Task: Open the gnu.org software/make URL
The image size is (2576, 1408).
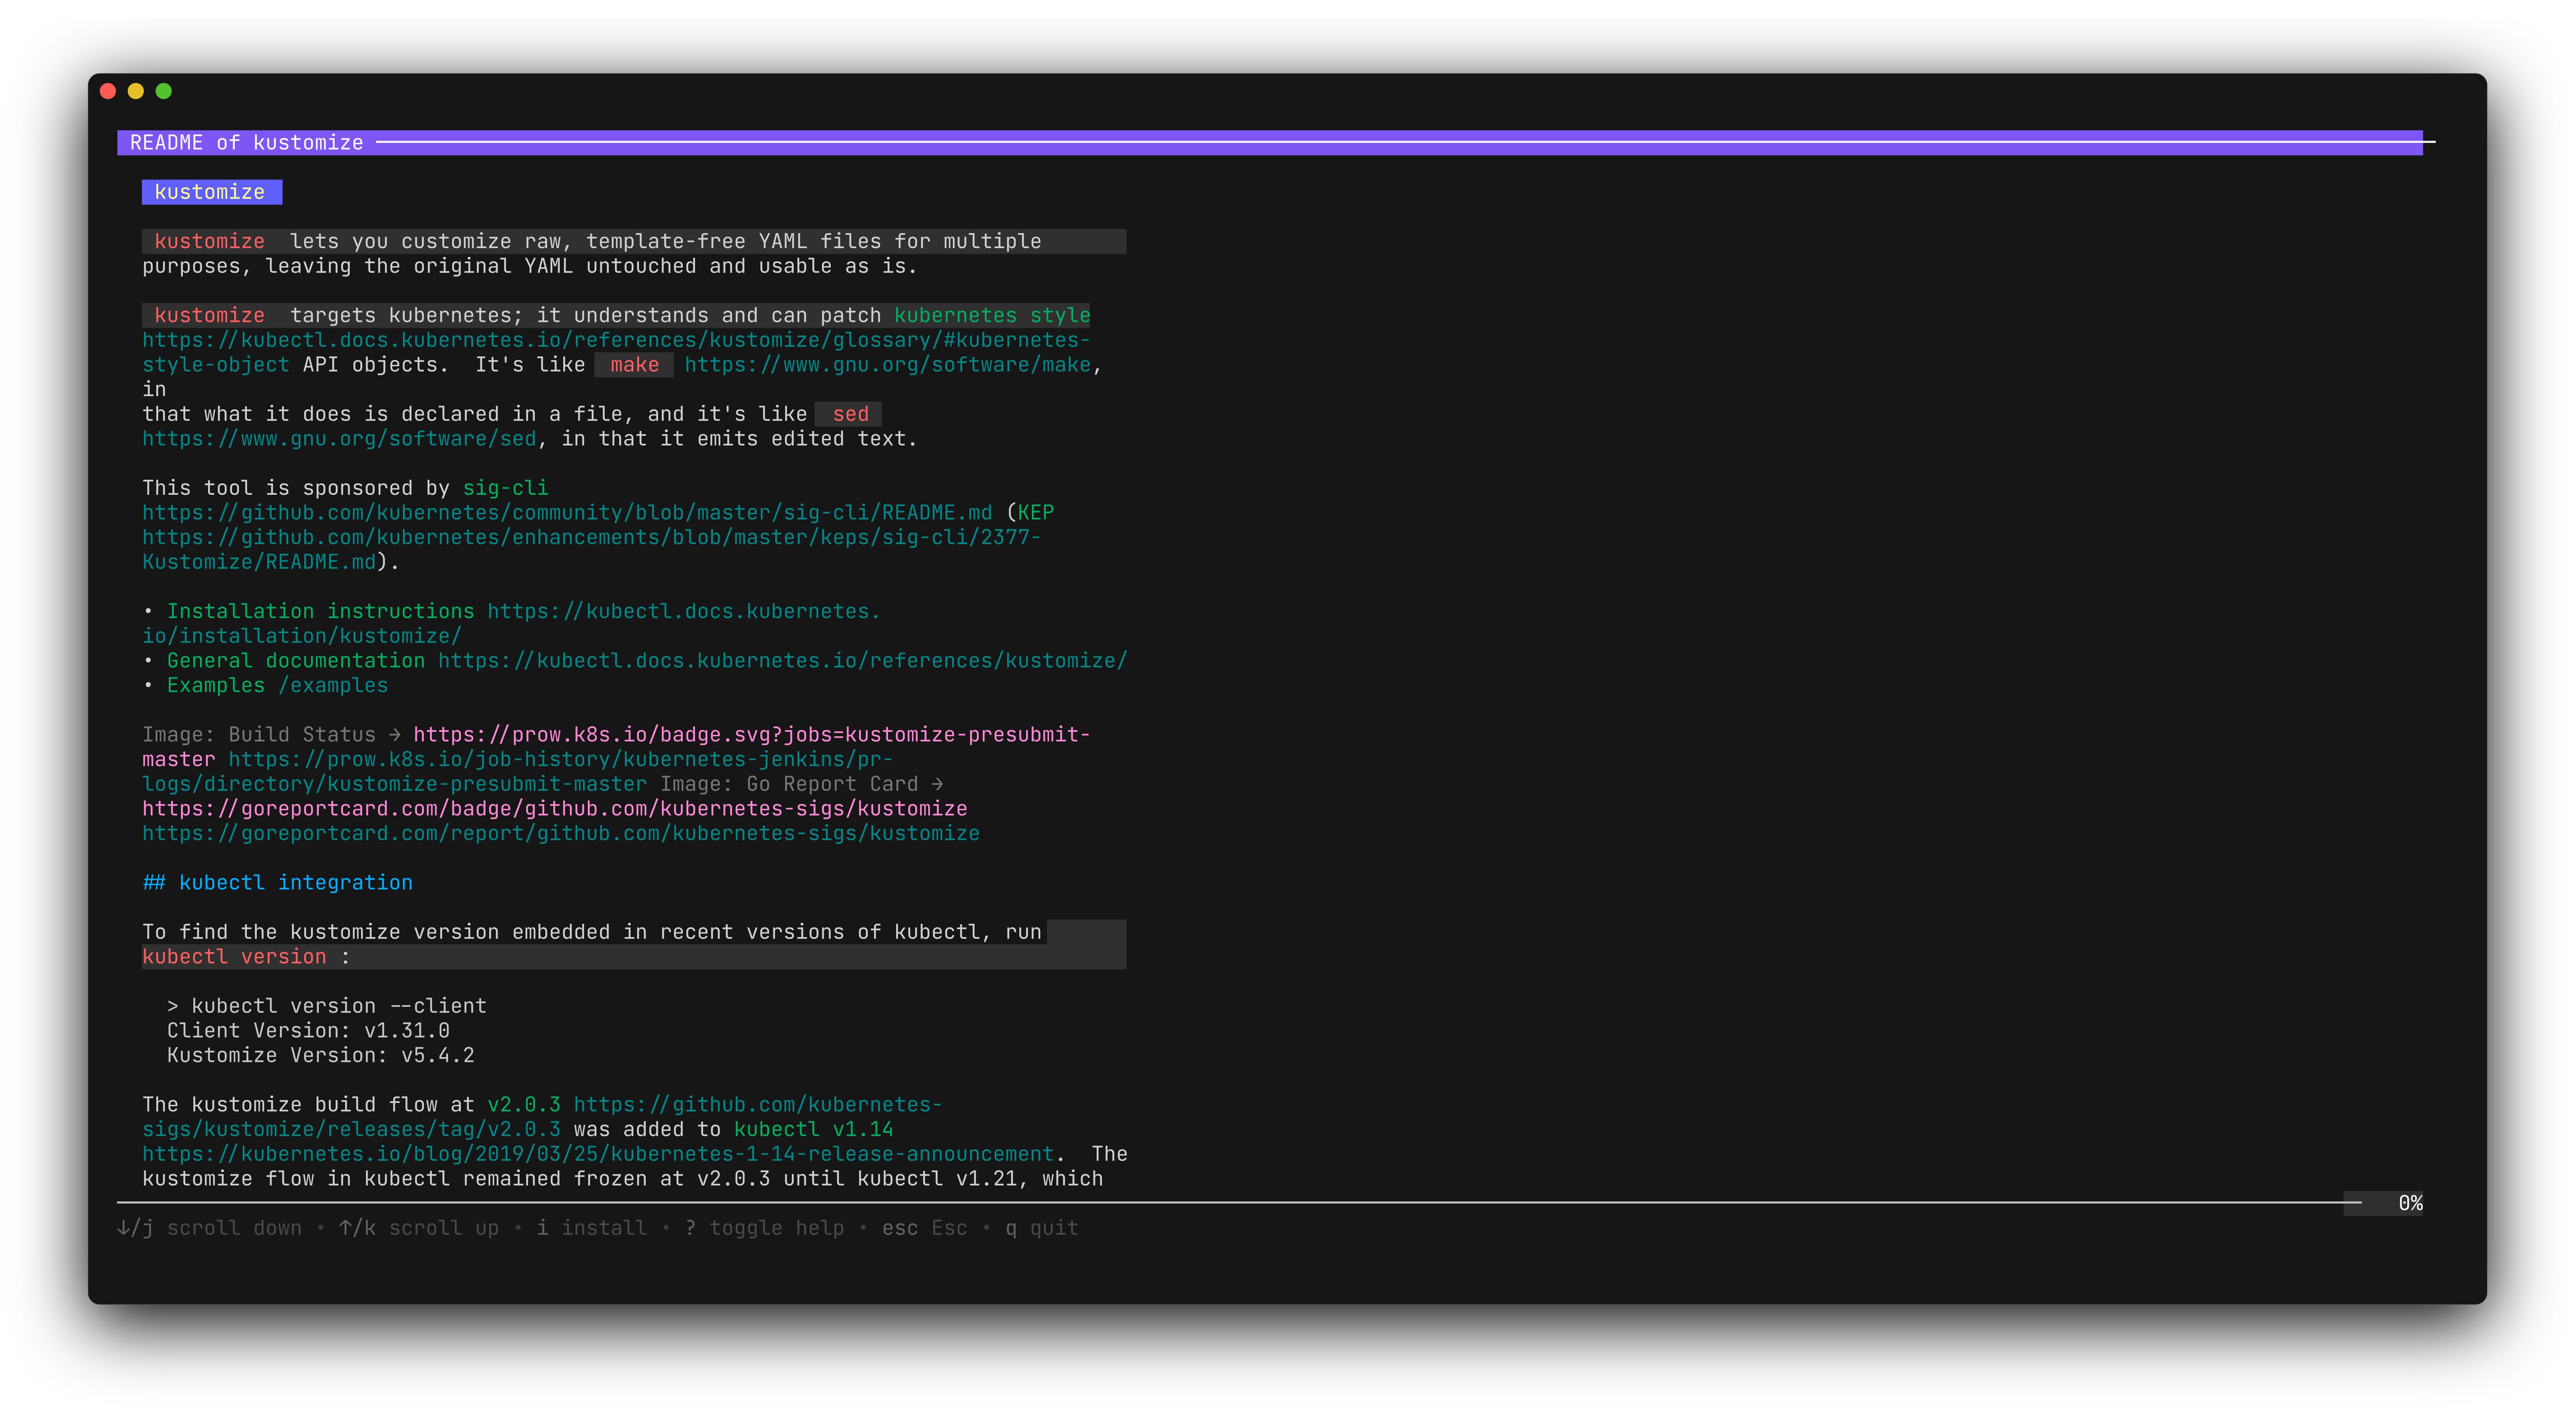Action: point(887,365)
